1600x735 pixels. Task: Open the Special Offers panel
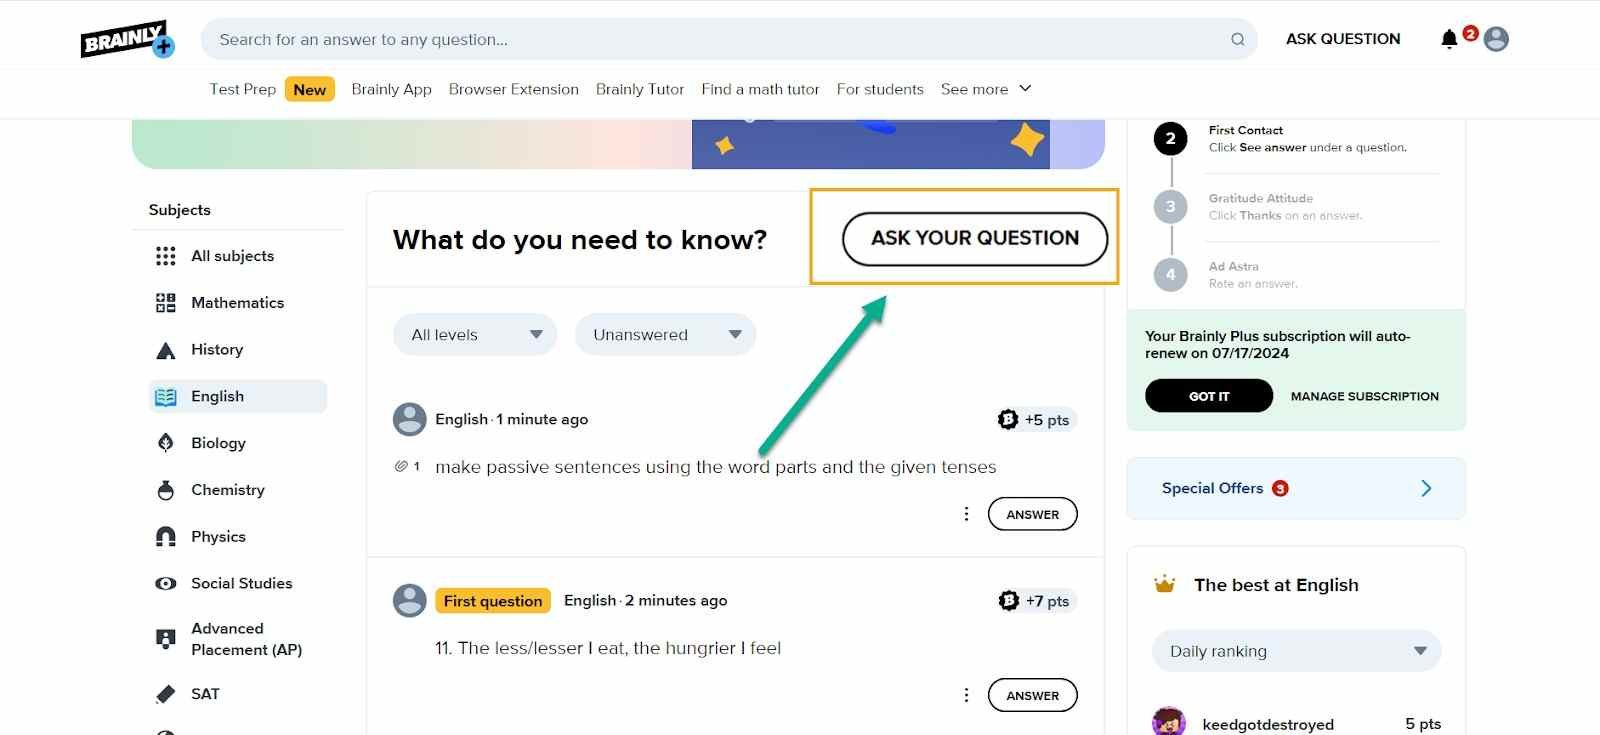[1296, 488]
